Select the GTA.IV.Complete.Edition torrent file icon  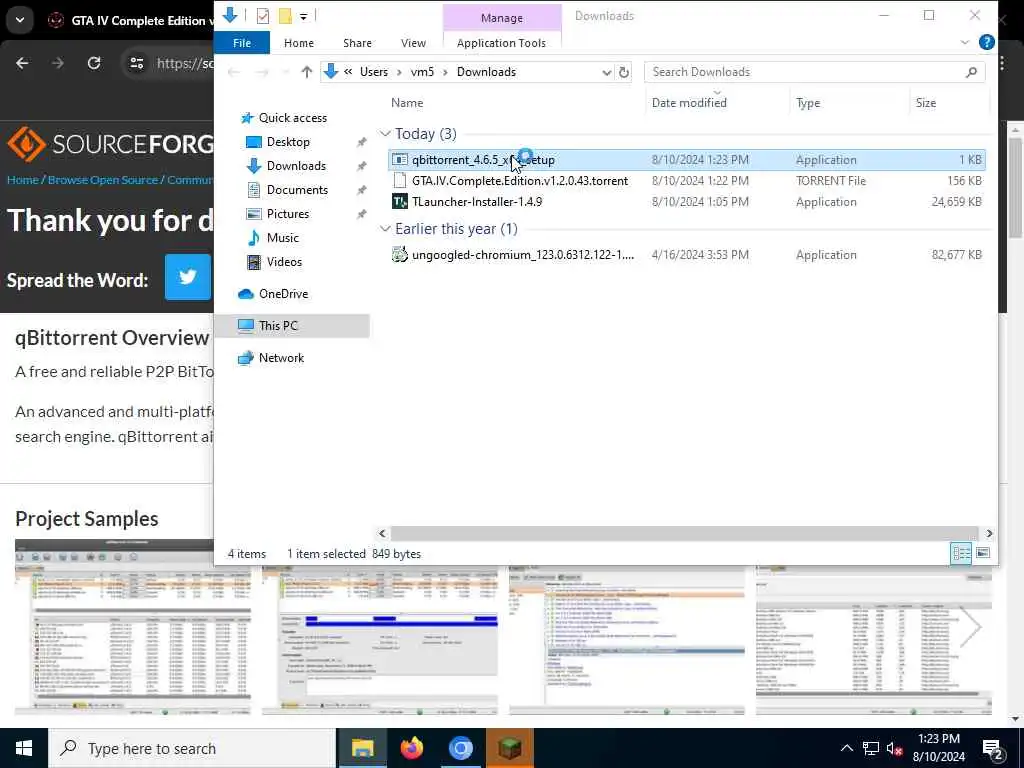click(x=400, y=180)
